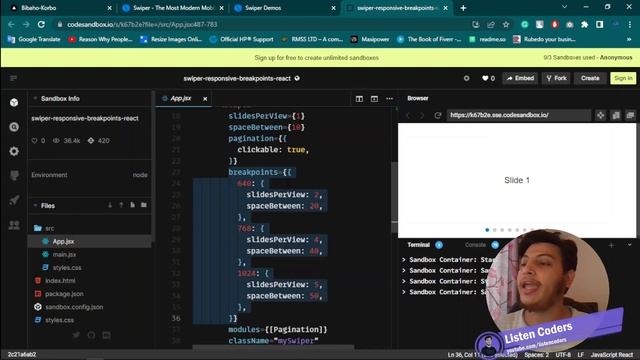The height and width of the screenshot is (360, 640).
Task: Add a new terminal with plus icon
Action: click(611, 245)
